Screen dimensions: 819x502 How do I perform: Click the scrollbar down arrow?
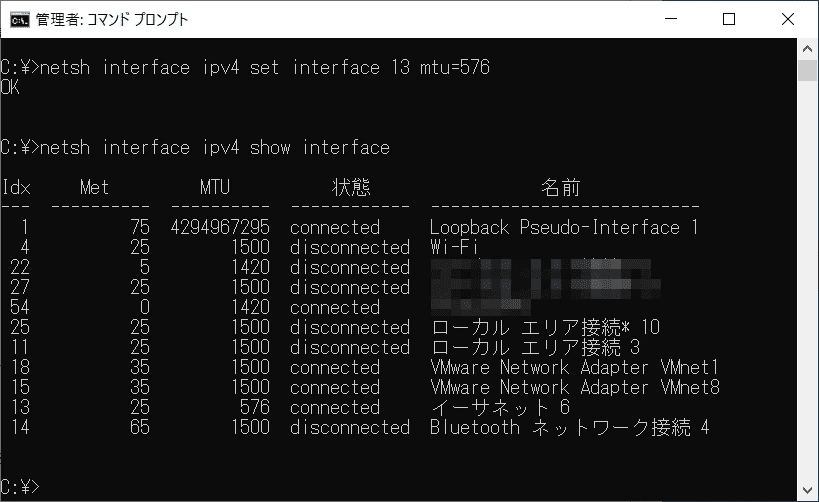point(808,490)
